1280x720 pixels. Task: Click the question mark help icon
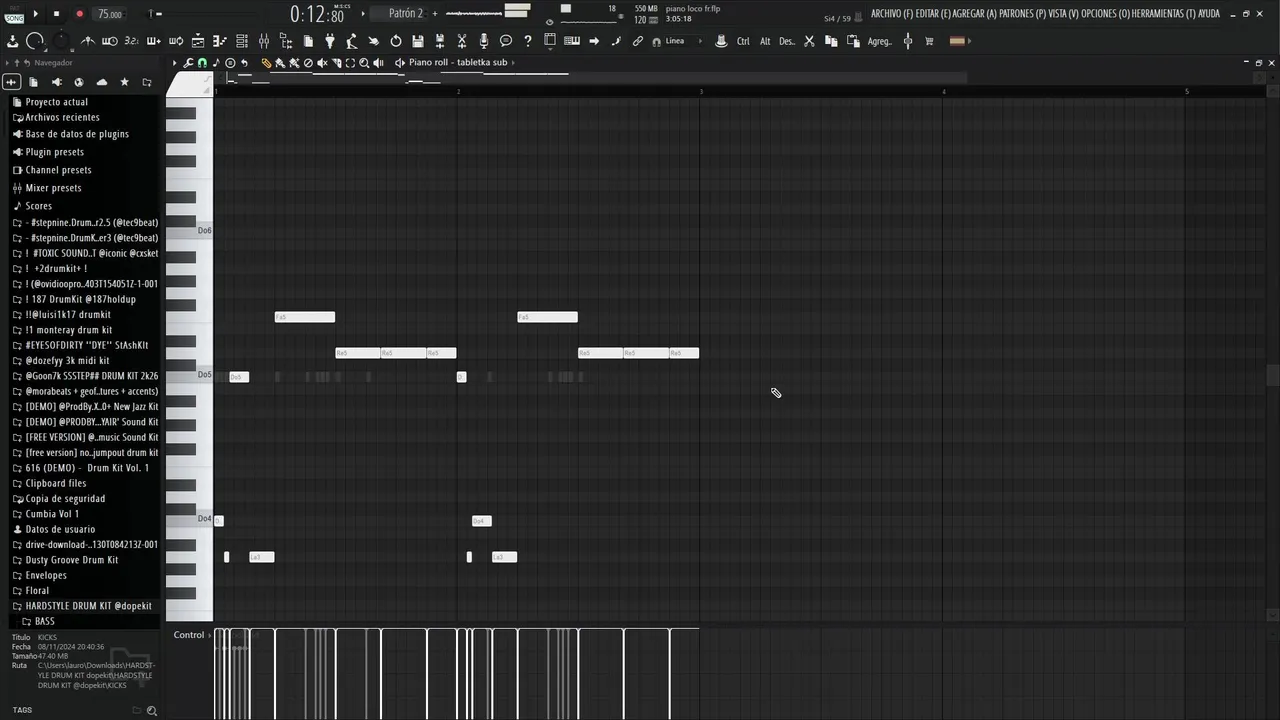[x=528, y=41]
